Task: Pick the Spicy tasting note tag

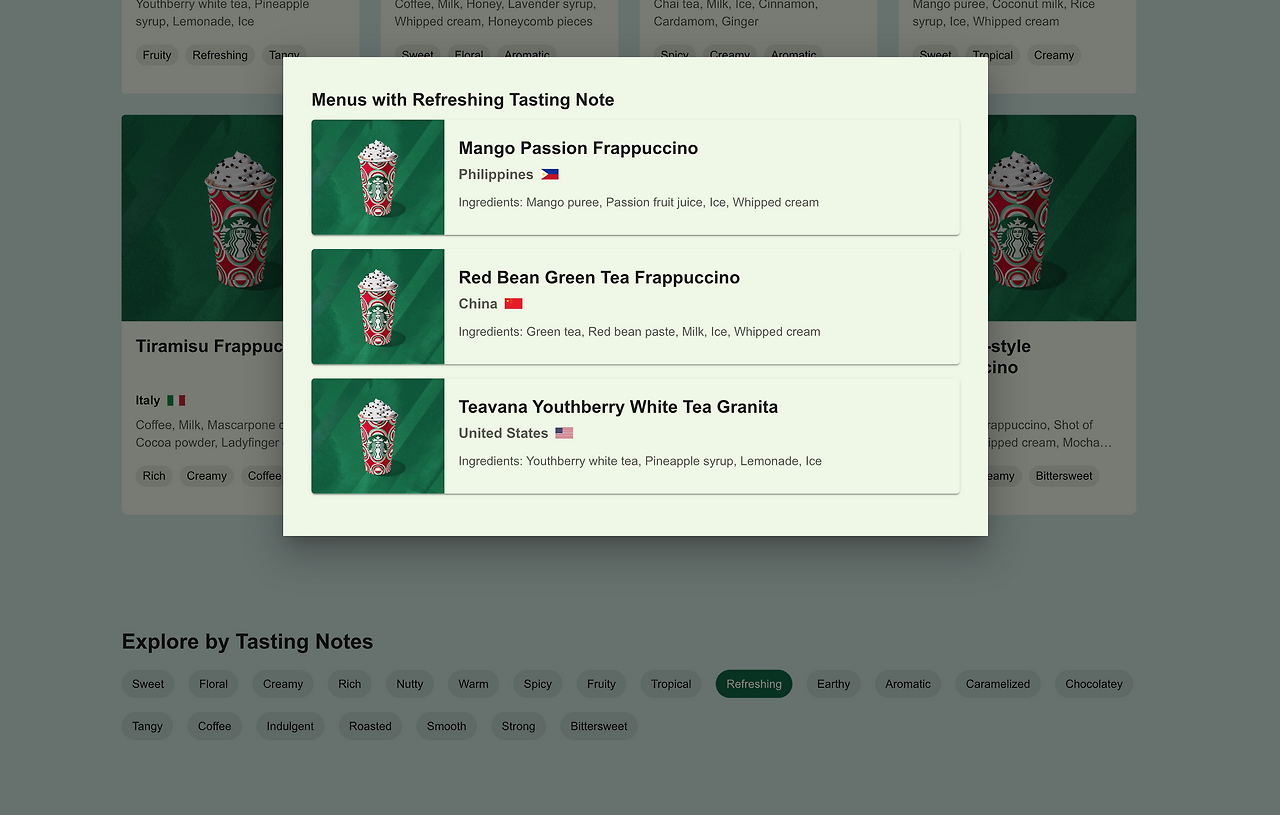Action: [538, 684]
